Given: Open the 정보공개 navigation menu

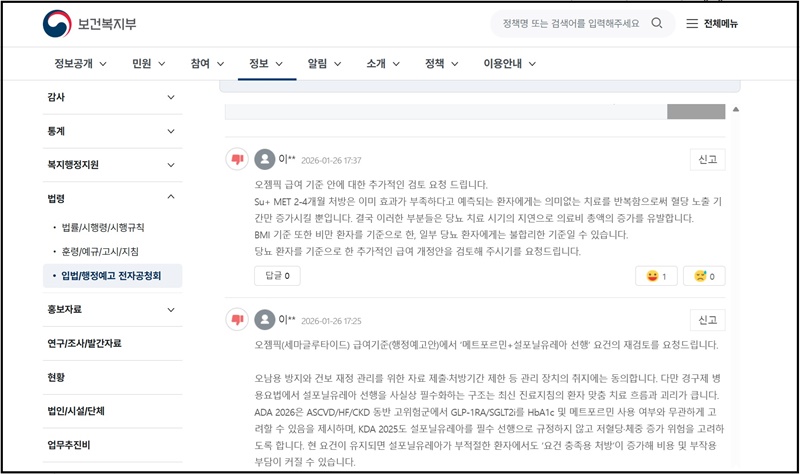Looking at the screenshot, I should click(81, 63).
